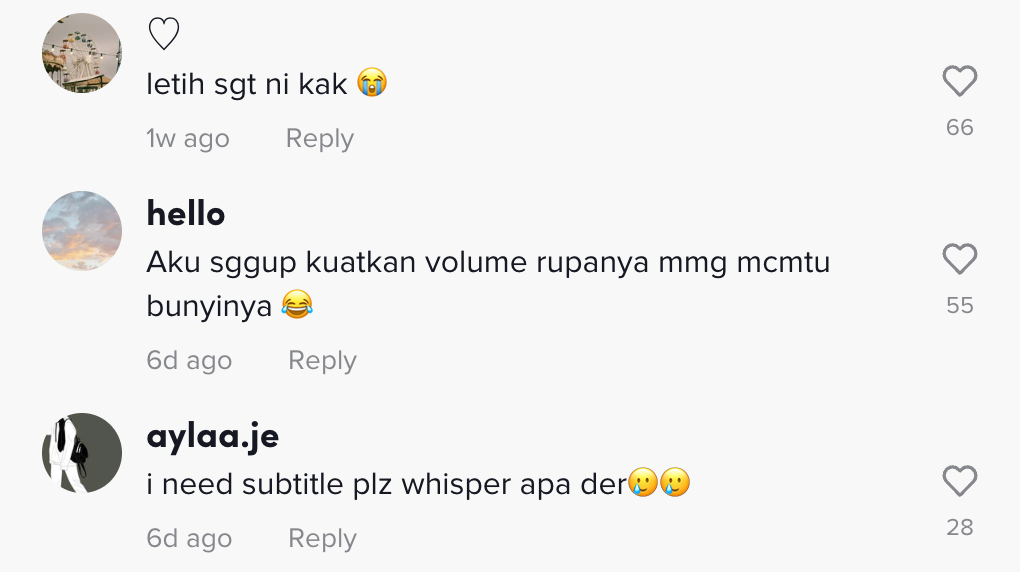Open the heart-symbol username at top
This screenshot has width=1020, height=572.
point(164,33)
